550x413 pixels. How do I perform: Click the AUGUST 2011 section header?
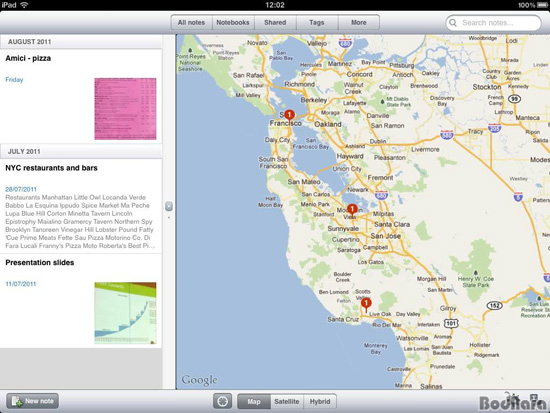coord(81,42)
